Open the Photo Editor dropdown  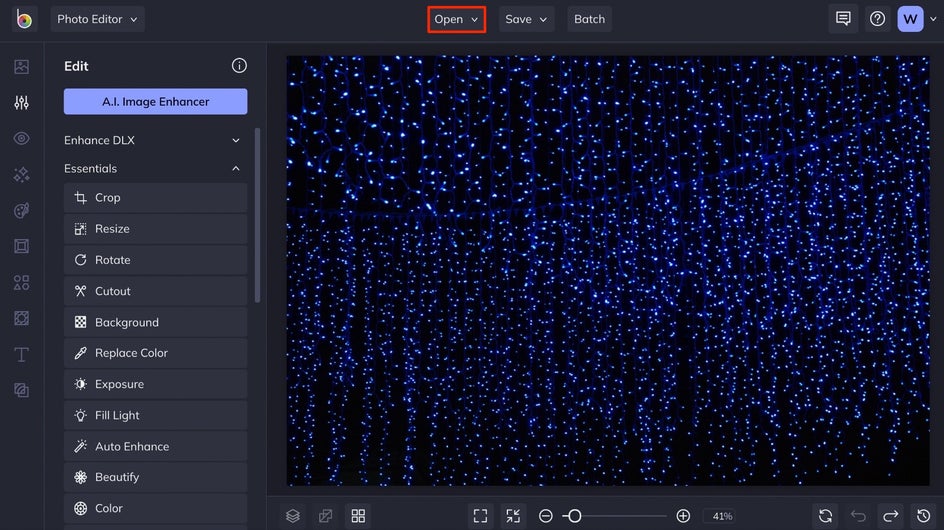coord(97,19)
